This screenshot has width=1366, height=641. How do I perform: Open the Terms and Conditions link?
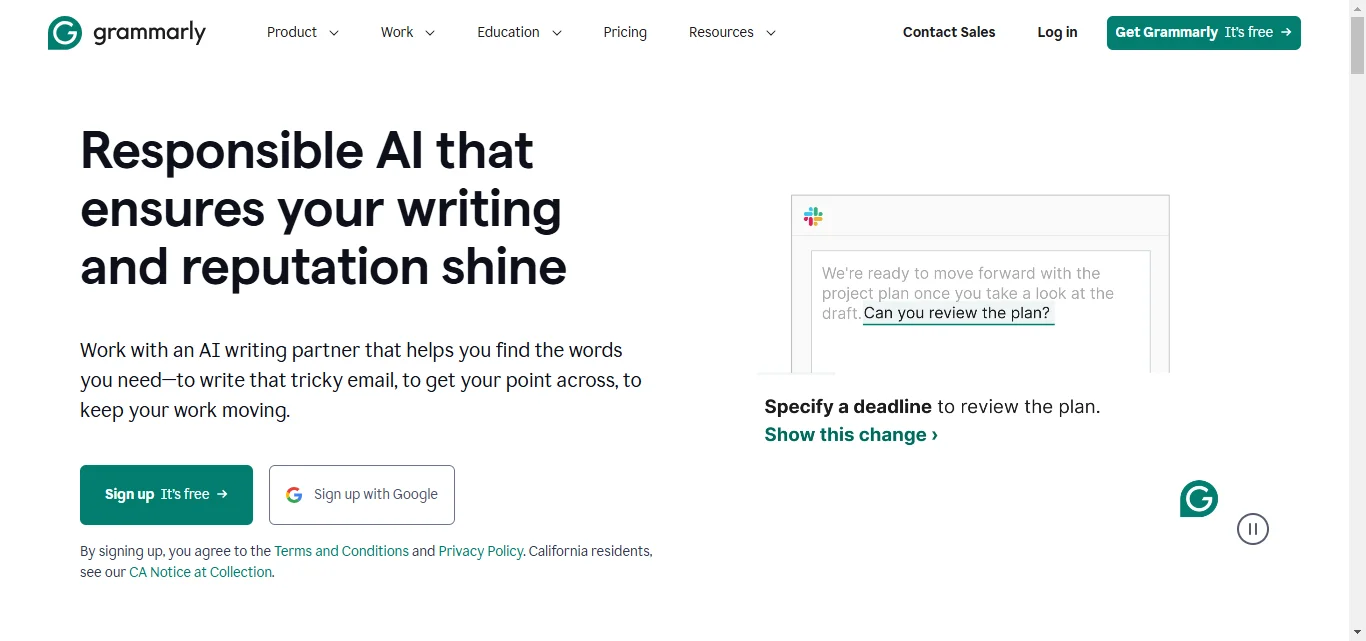(x=341, y=550)
